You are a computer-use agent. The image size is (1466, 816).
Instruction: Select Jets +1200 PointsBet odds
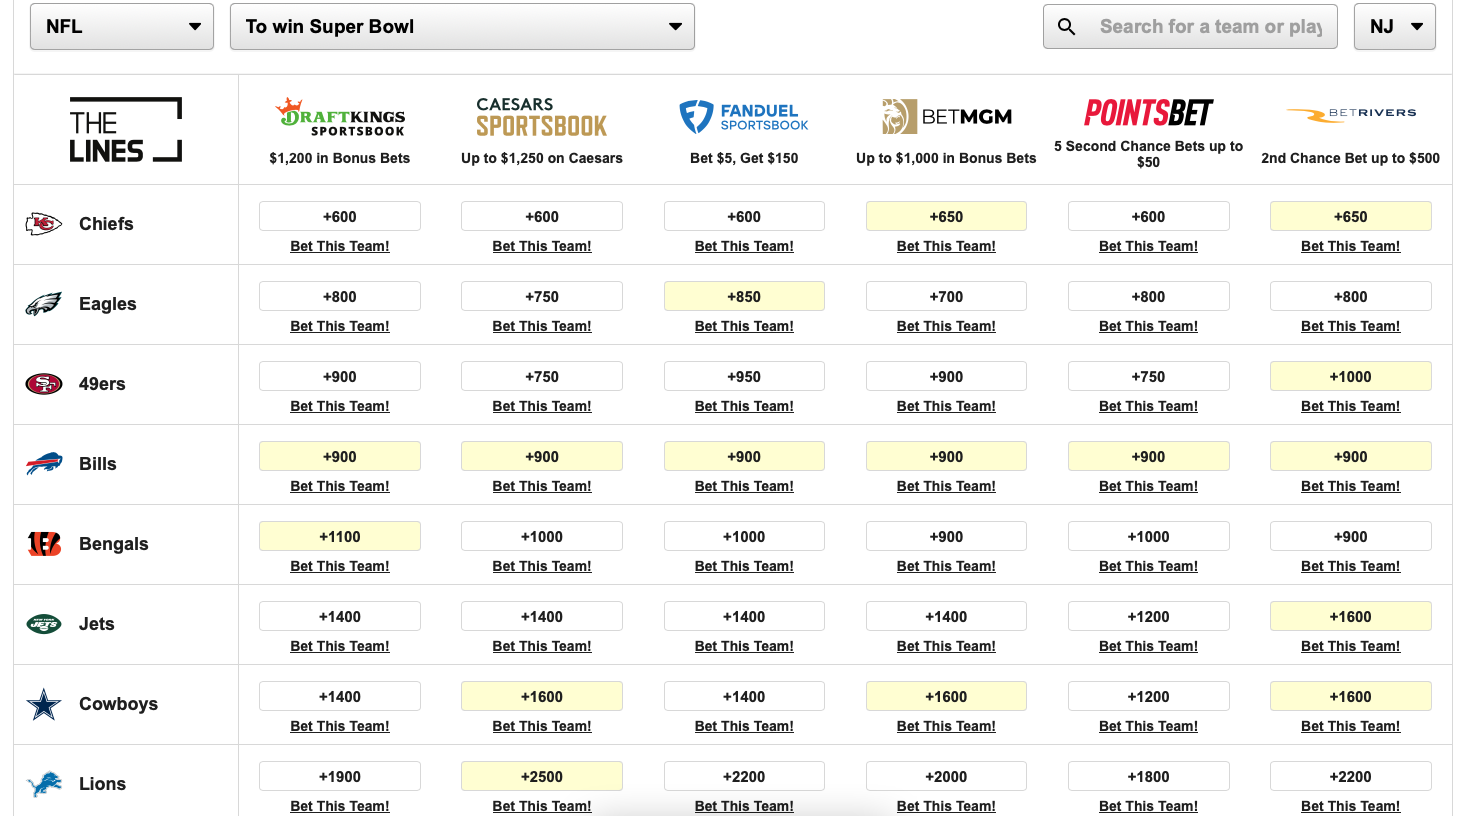click(1148, 616)
